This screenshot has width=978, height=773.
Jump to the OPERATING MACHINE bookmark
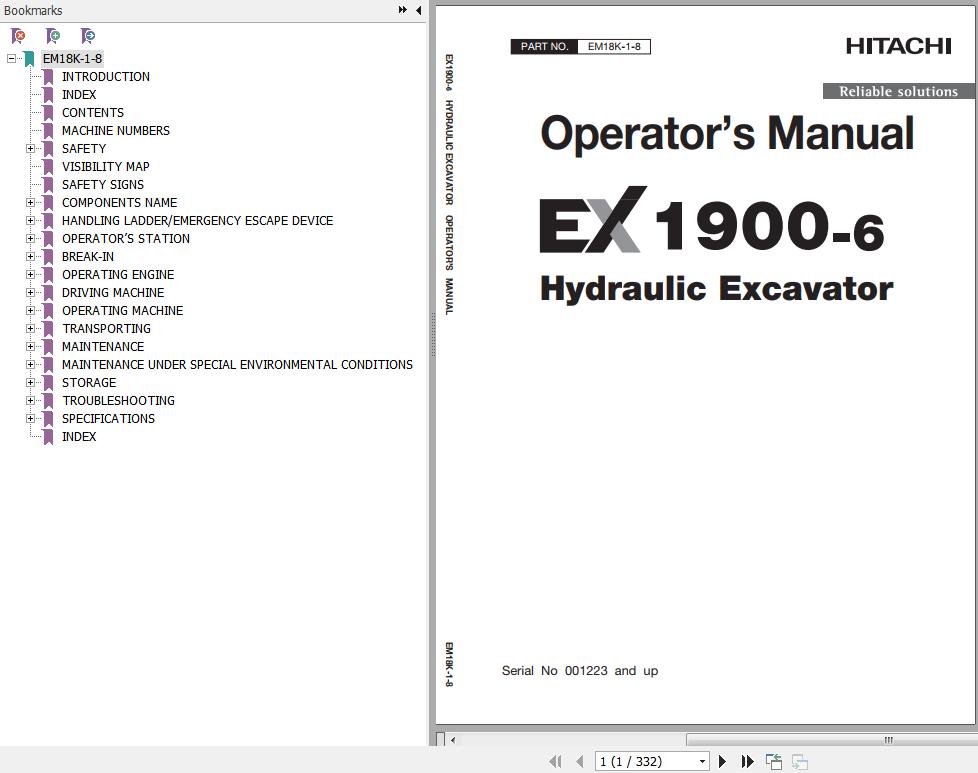pos(122,311)
